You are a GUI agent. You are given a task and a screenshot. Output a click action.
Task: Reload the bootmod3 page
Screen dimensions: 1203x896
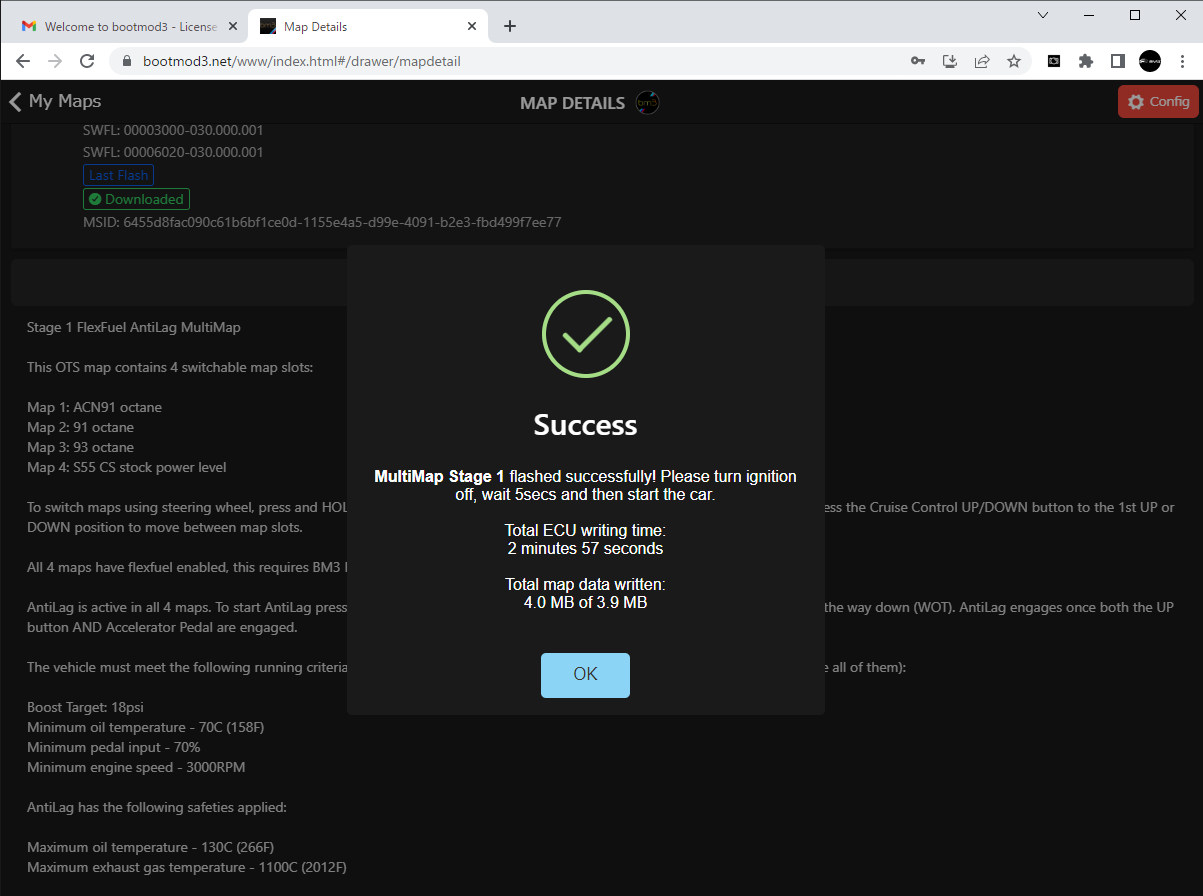pyautogui.click(x=87, y=61)
